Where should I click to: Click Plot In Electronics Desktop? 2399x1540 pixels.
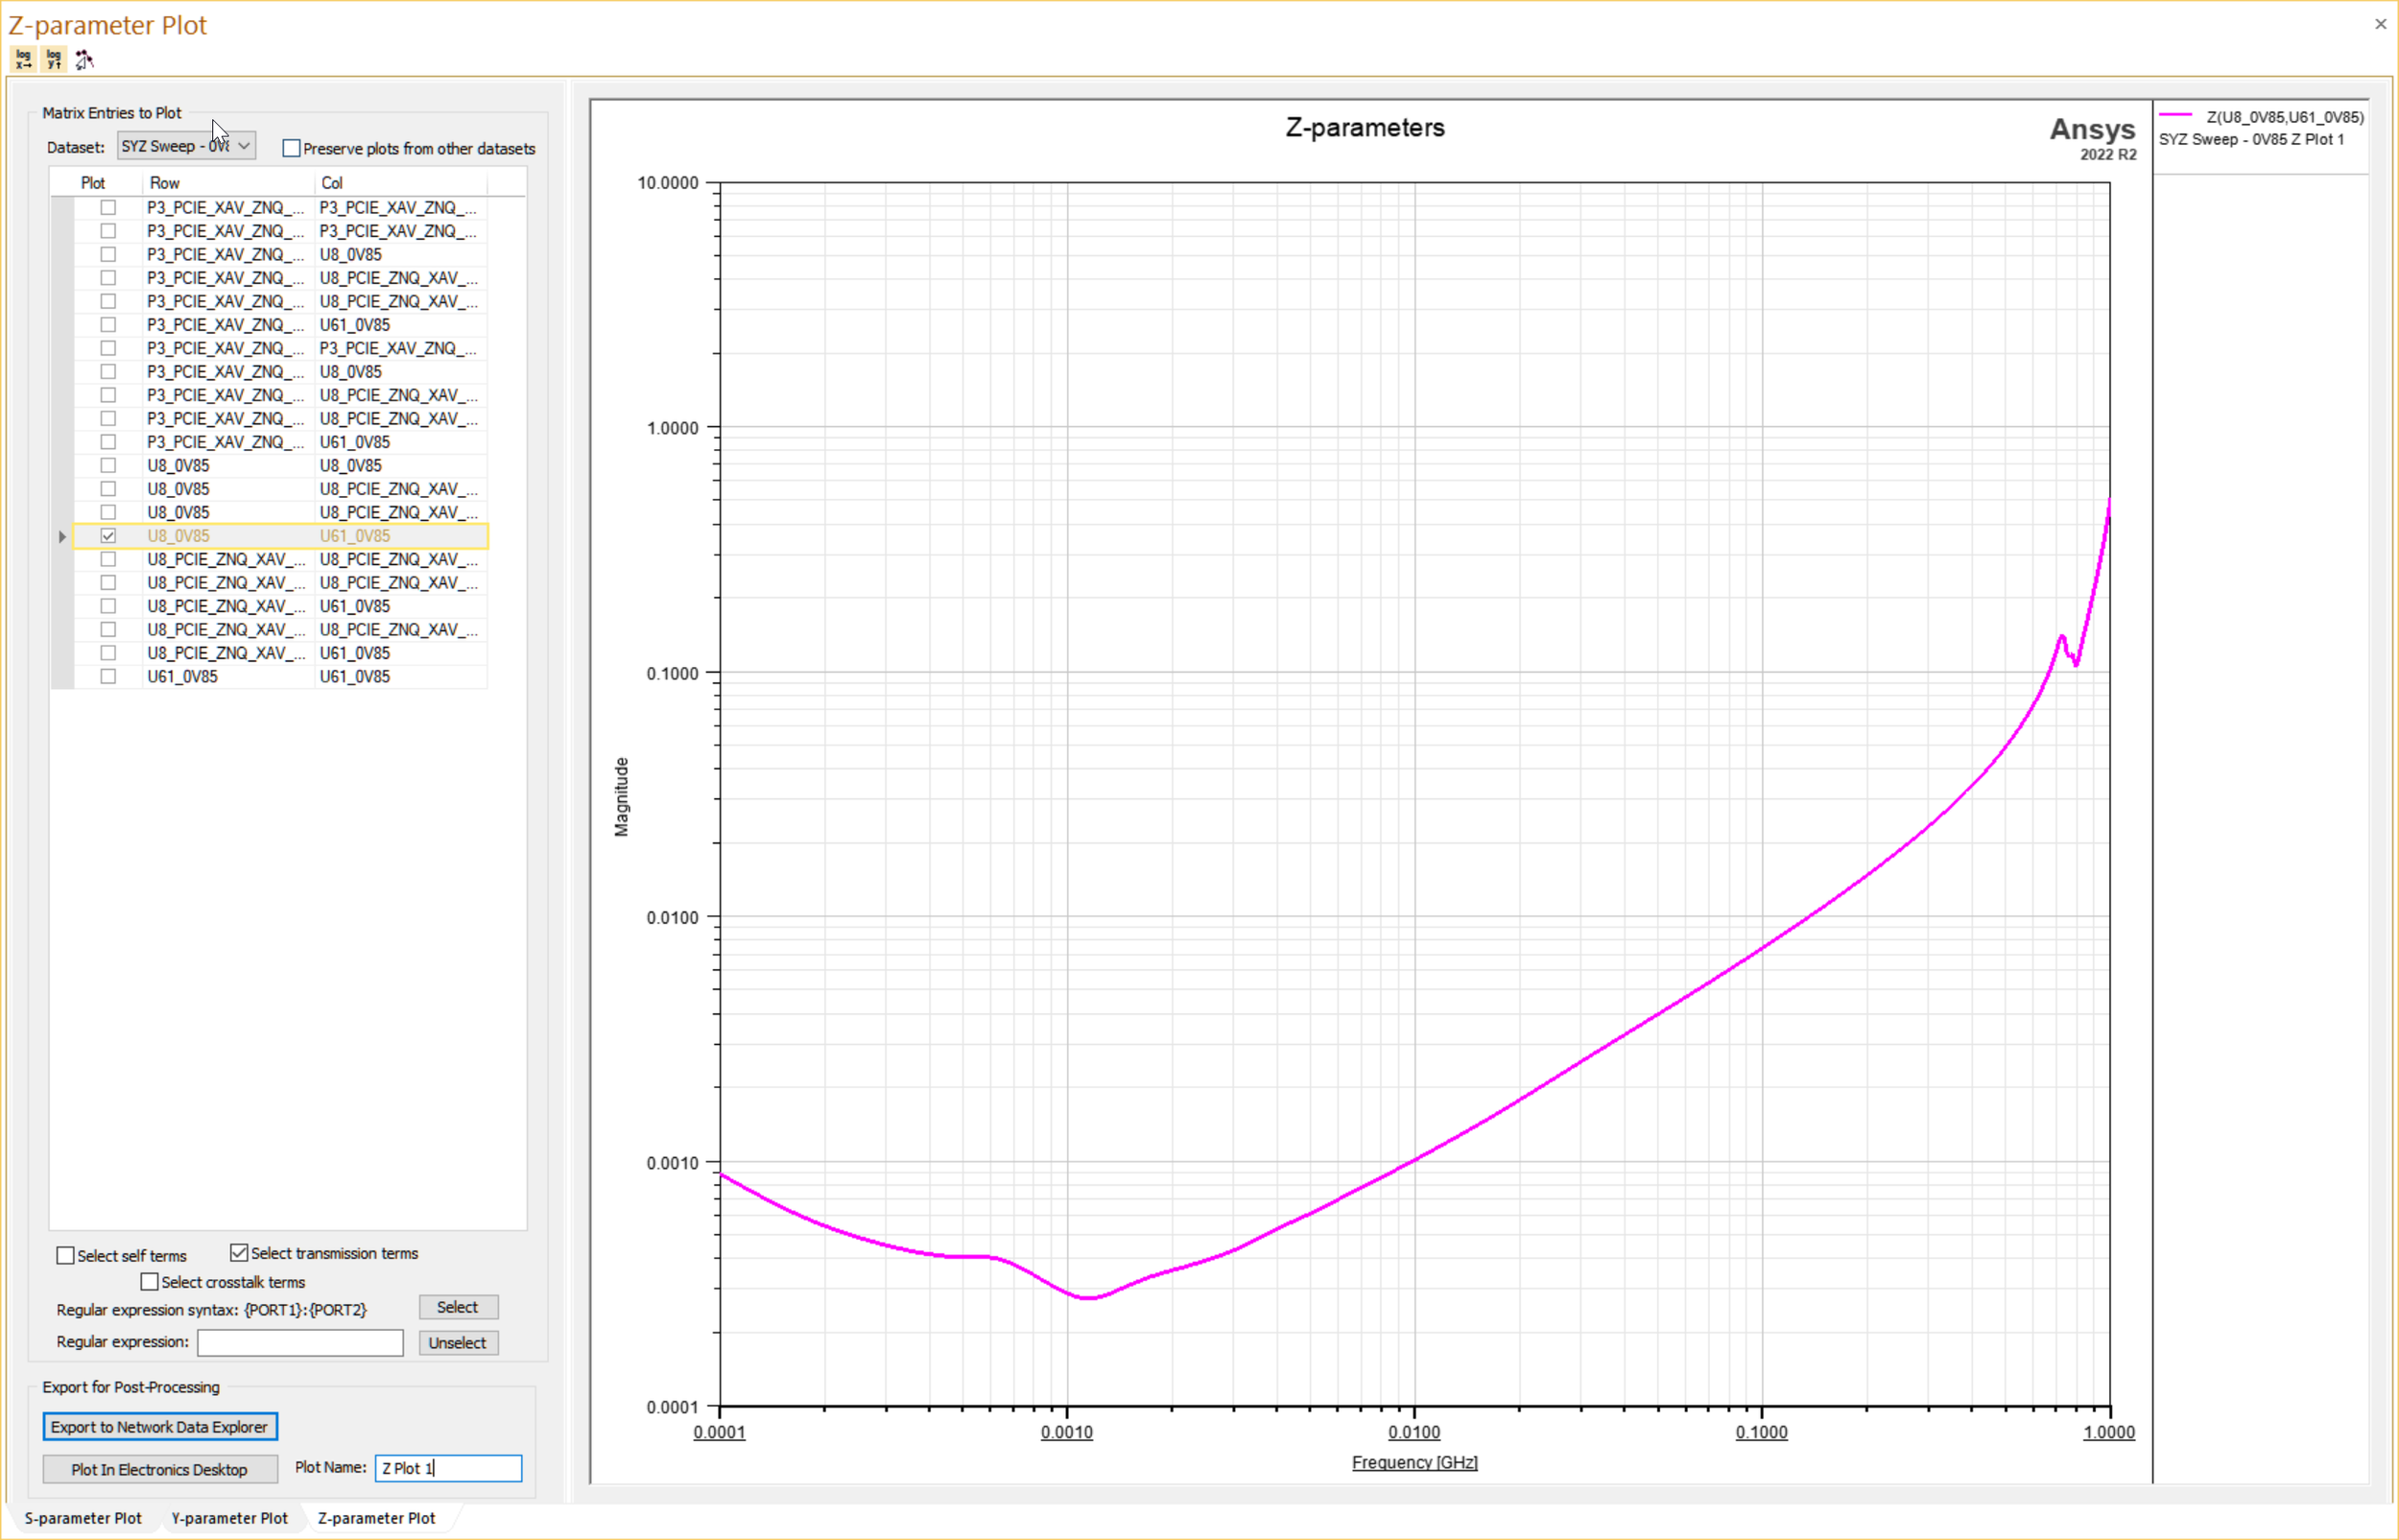tap(160, 1469)
